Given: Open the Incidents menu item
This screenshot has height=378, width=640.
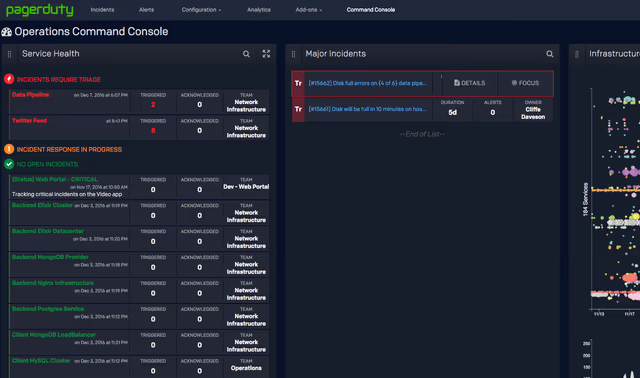Looking at the screenshot, I should coord(102,10).
